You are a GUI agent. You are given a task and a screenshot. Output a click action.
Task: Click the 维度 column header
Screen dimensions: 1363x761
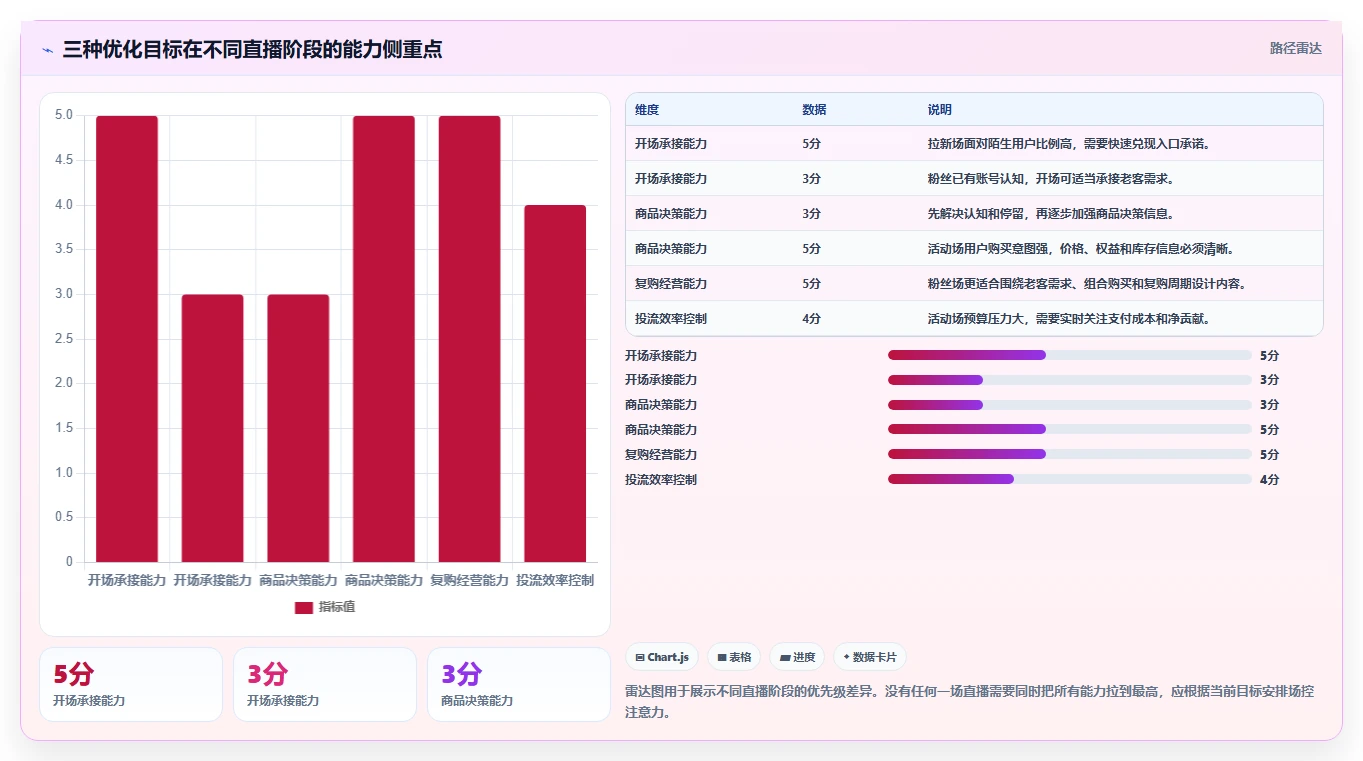[647, 110]
